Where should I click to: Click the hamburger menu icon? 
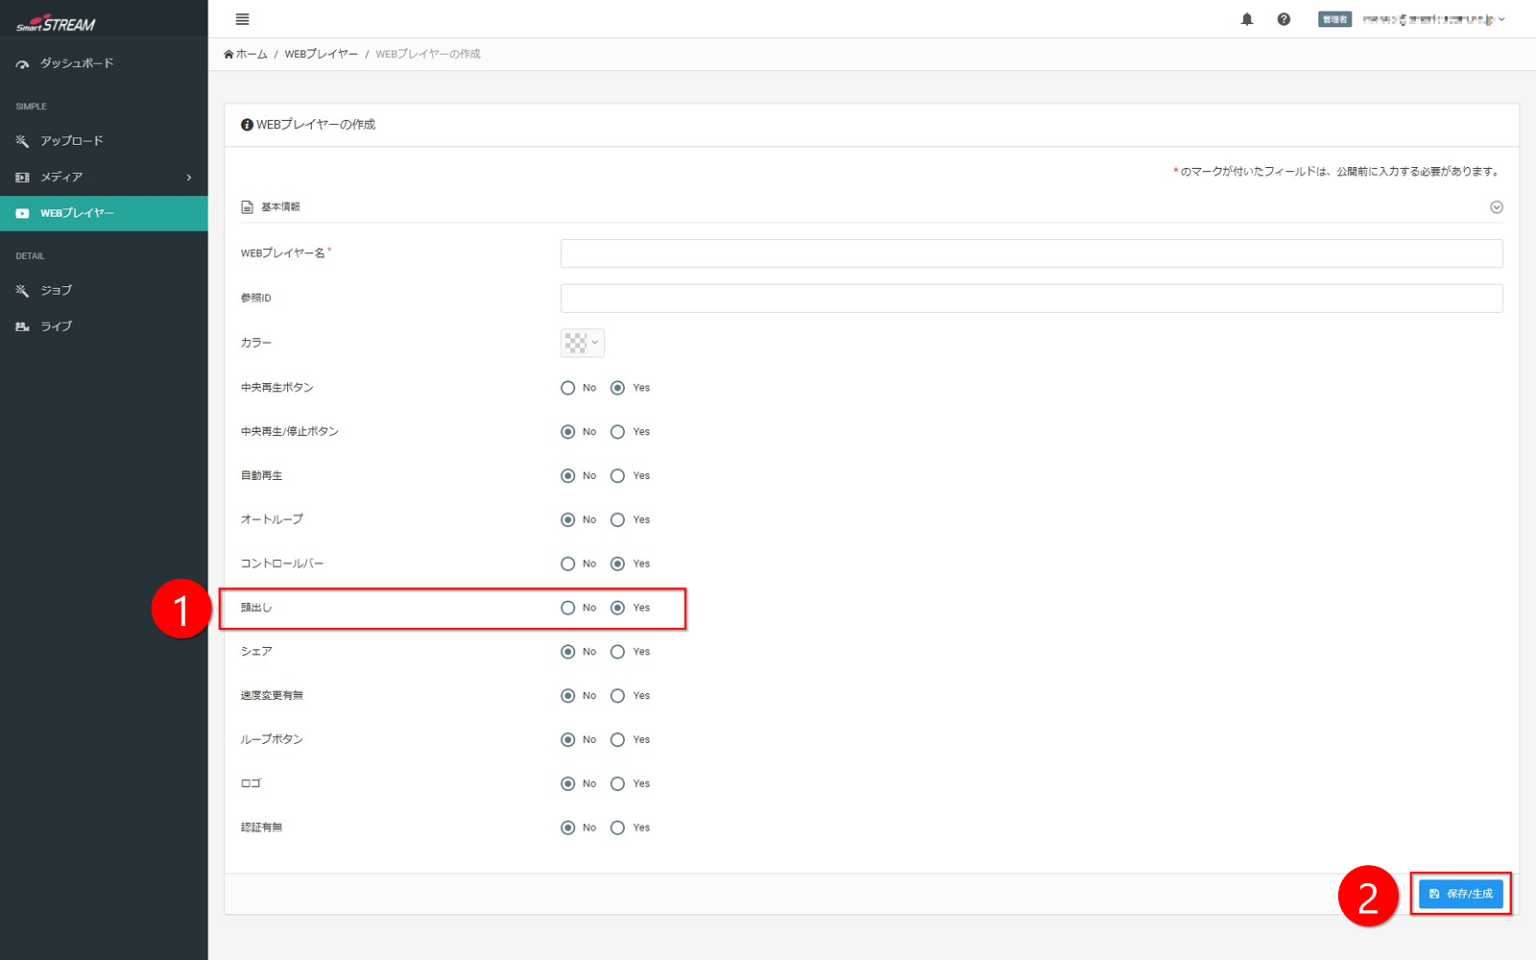click(x=242, y=19)
